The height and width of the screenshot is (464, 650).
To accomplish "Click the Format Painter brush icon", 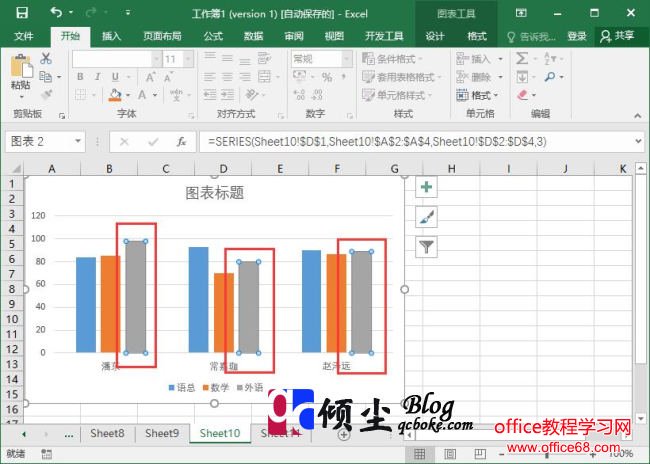I will 46,95.
